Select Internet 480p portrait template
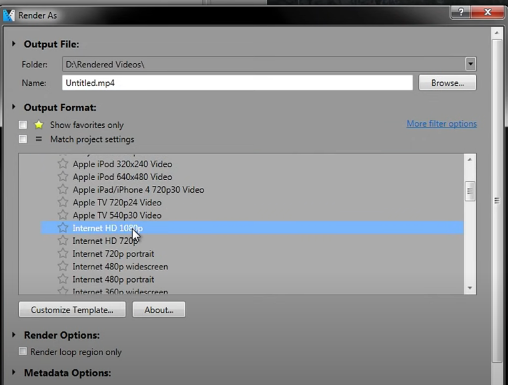 coord(113,279)
